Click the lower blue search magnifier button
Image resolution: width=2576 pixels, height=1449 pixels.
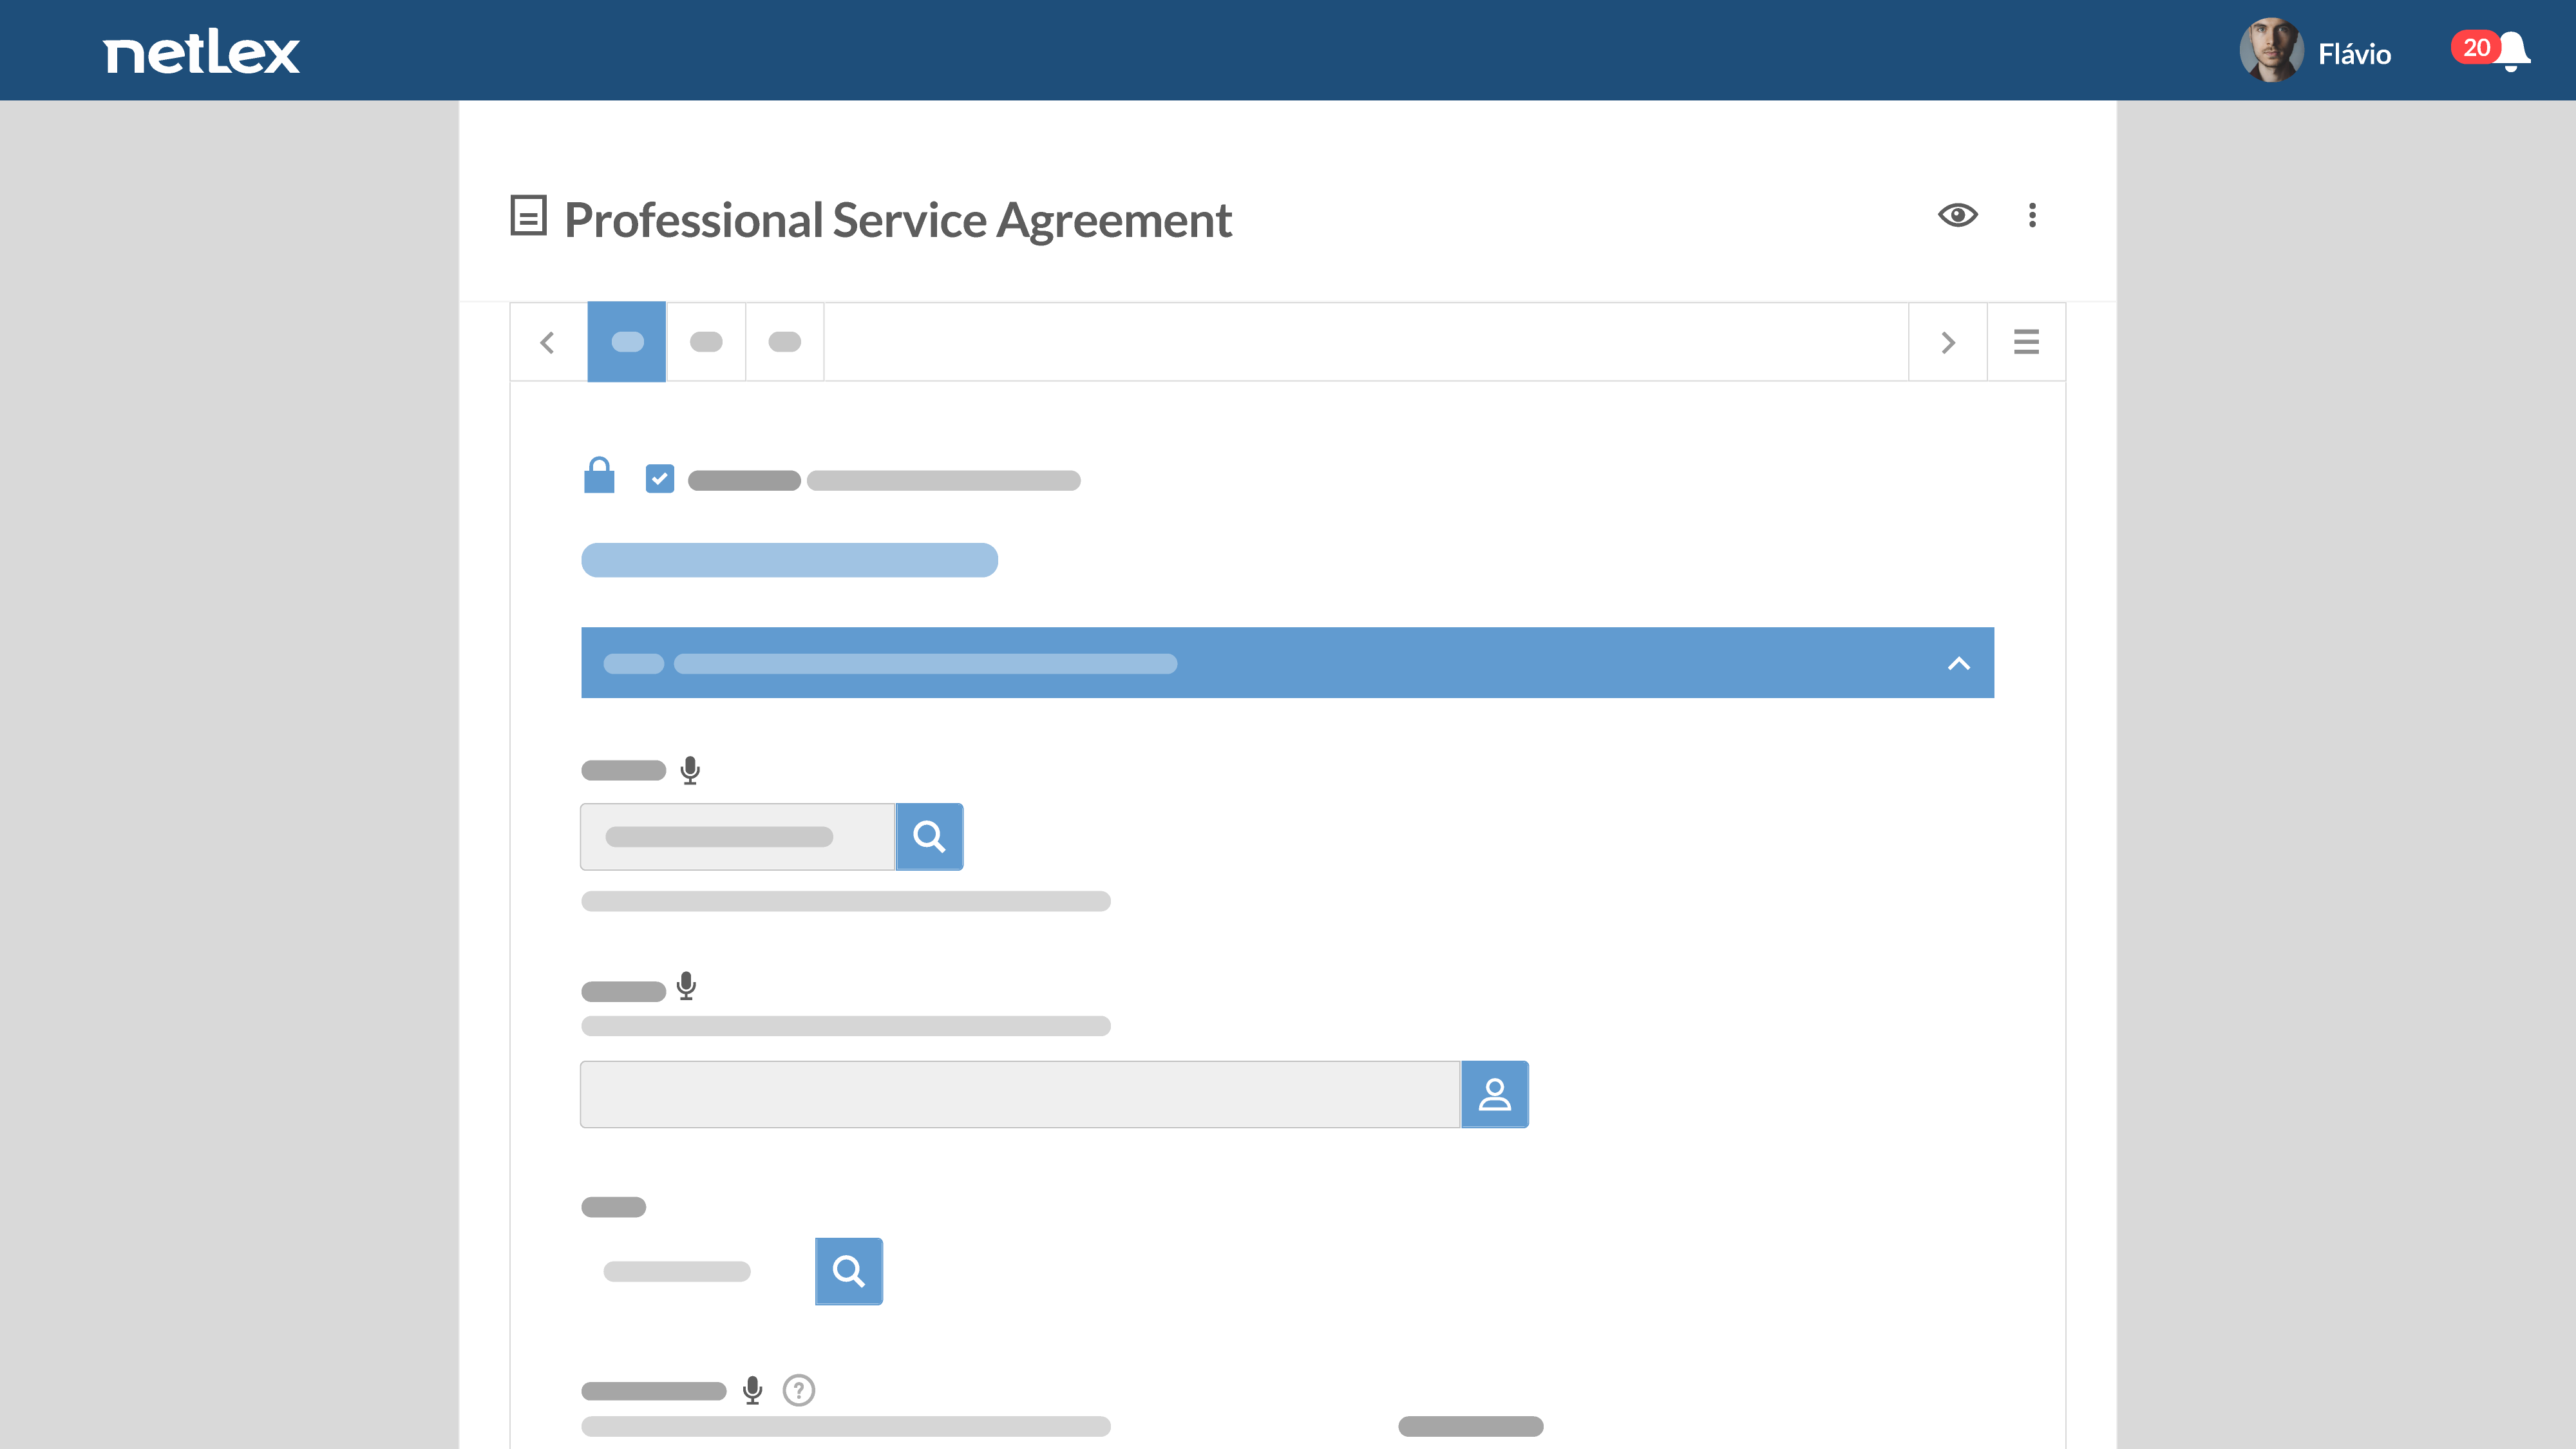tap(848, 1271)
